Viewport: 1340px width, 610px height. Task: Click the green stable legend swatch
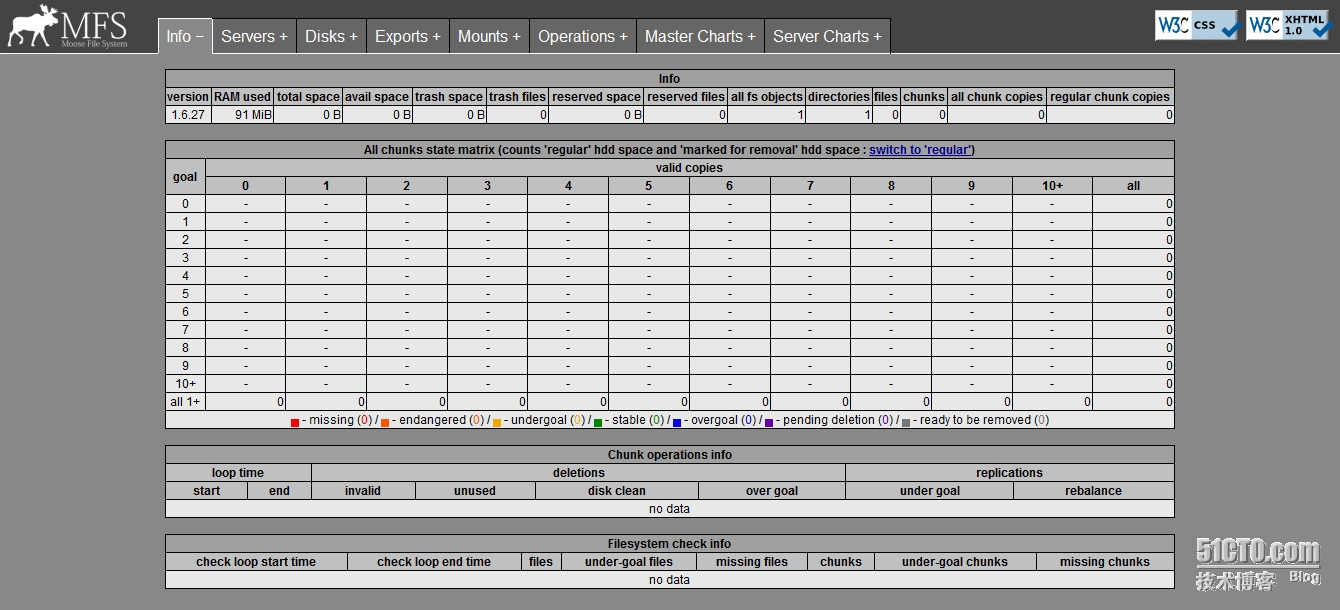pos(598,422)
